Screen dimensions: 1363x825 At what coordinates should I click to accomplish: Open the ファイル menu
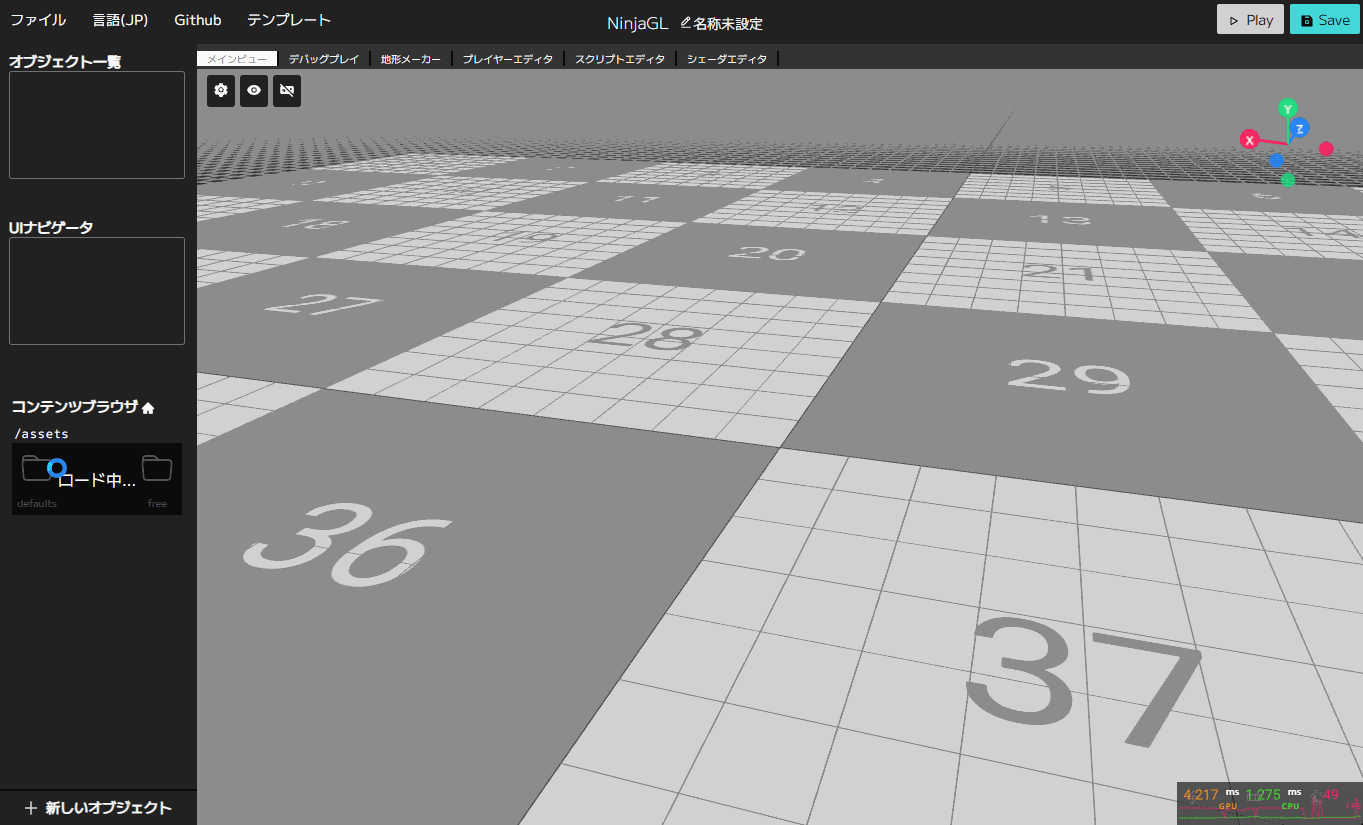click(38, 19)
